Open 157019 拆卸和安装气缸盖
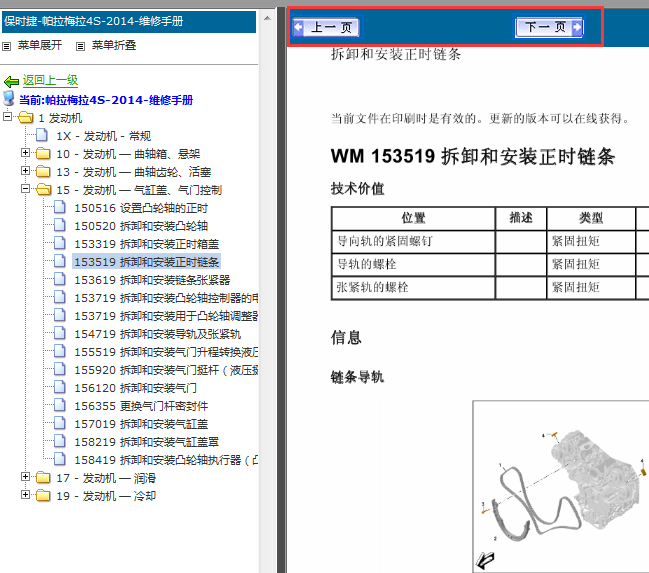Viewport: 649px width, 573px height. [x=141, y=424]
